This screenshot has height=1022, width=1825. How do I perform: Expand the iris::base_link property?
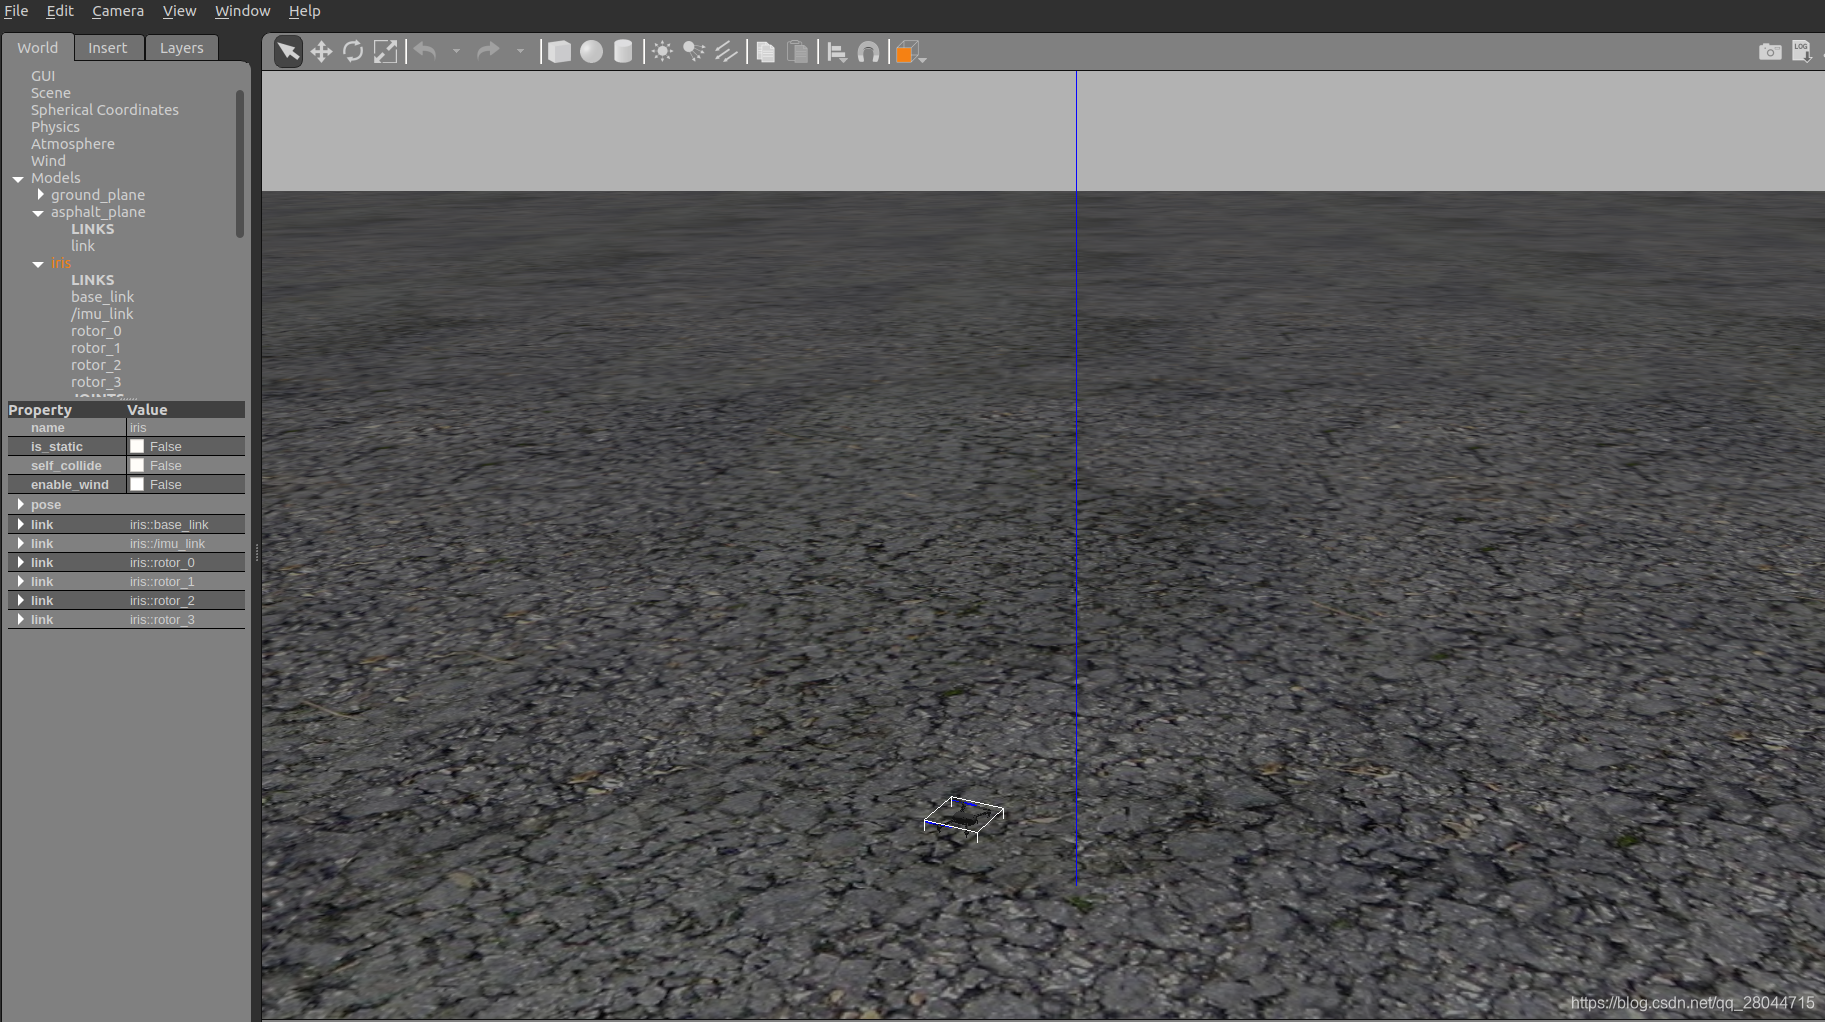click(x=20, y=524)
